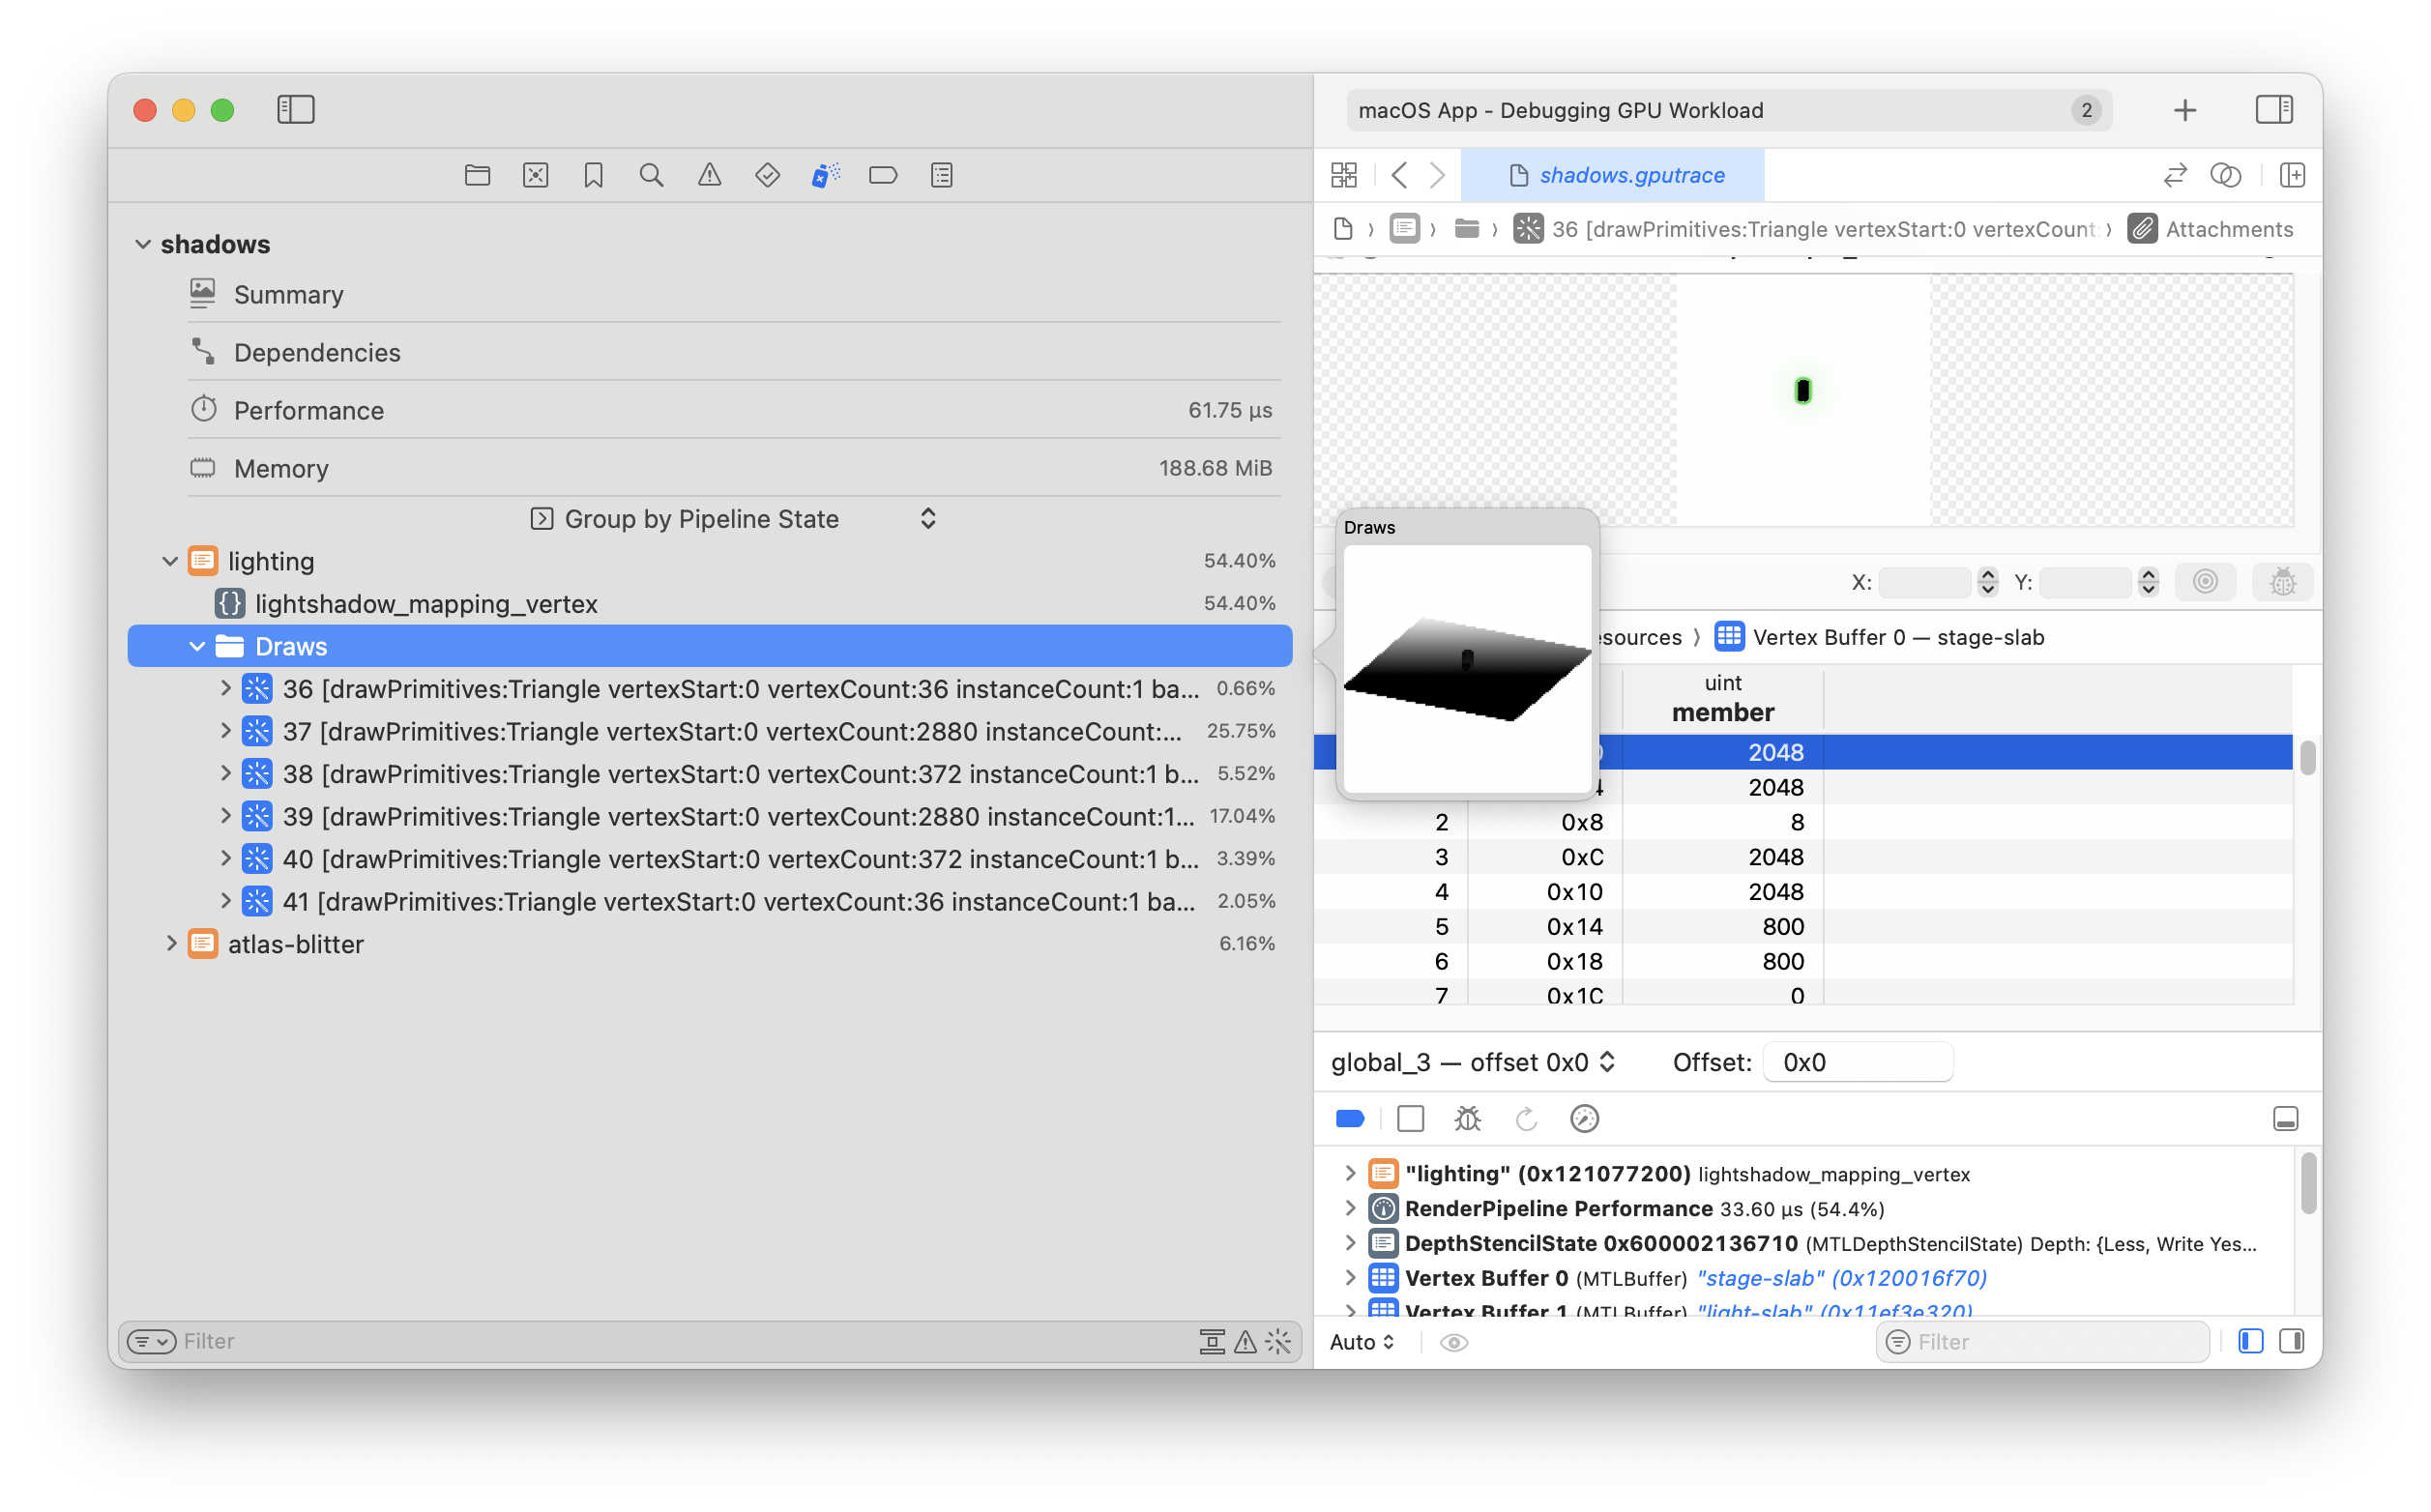Click the debug bar bug icon

point(1468,1119)
